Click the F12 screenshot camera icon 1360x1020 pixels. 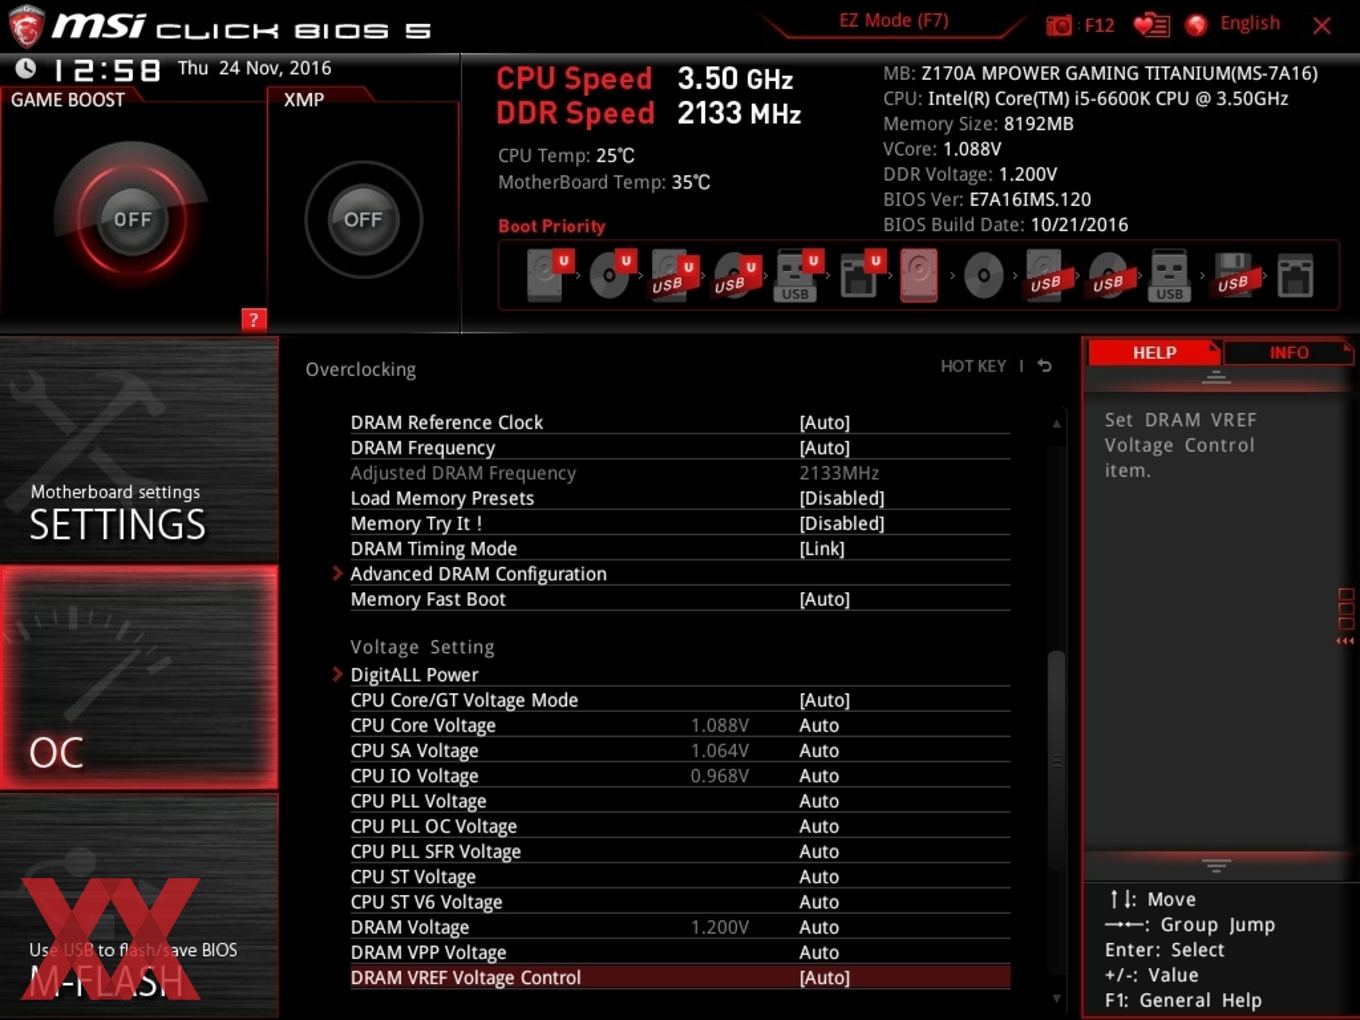(1059, 25)
